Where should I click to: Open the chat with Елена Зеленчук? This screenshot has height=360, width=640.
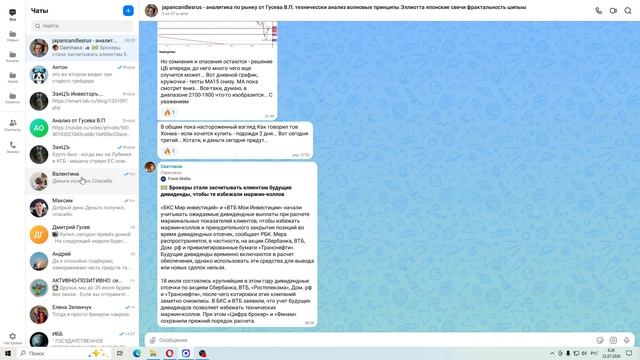tap(82, 314)
